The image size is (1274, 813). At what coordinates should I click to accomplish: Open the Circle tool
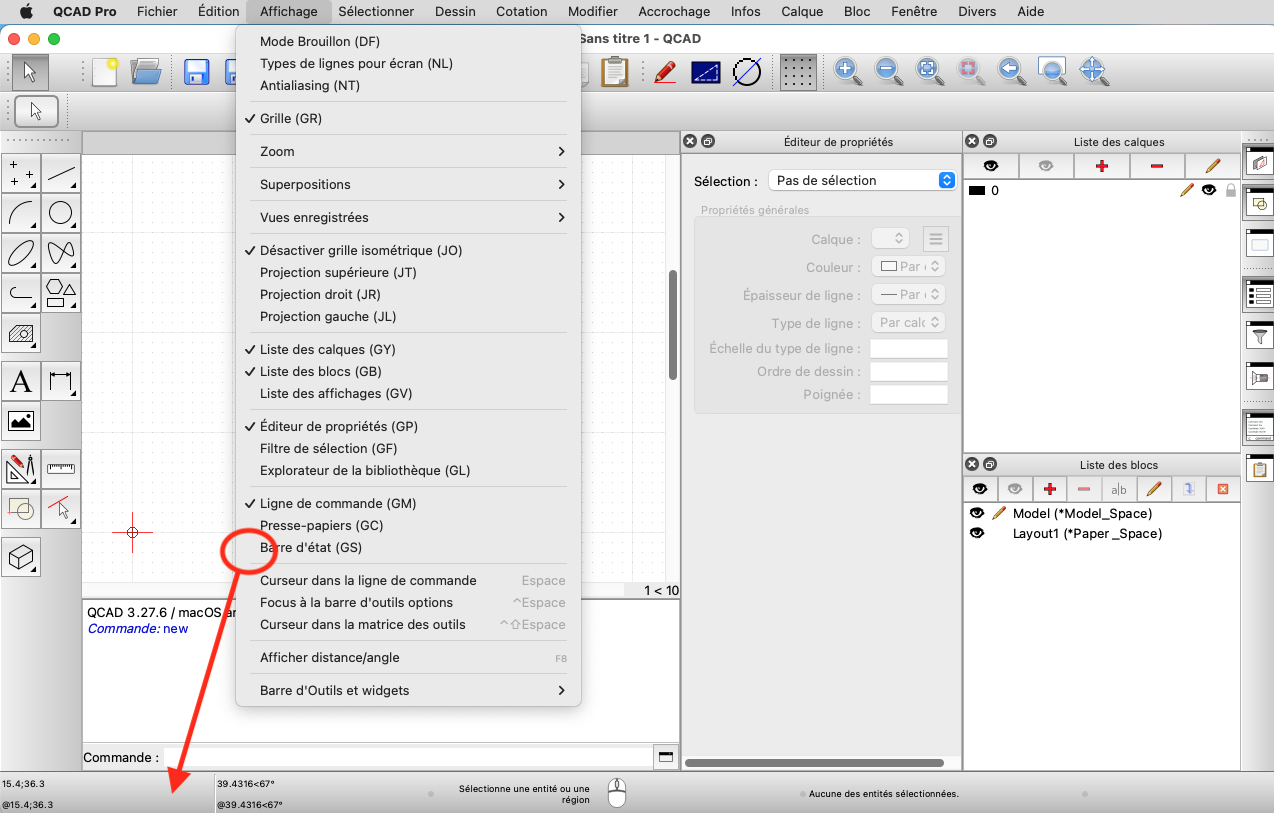[61, 213]
